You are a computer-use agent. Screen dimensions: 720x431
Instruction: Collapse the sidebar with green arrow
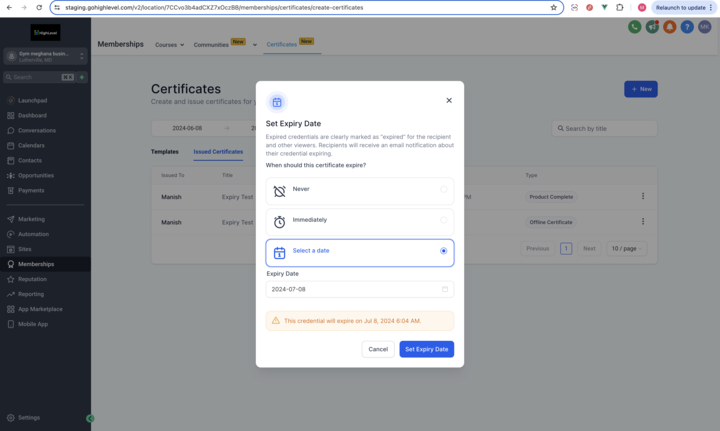coord(90,418)
